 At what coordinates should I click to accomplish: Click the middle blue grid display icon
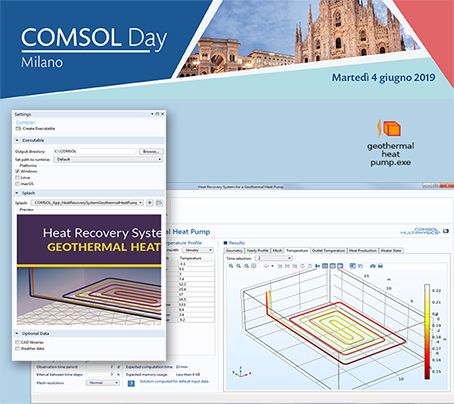tap(333, 266)
